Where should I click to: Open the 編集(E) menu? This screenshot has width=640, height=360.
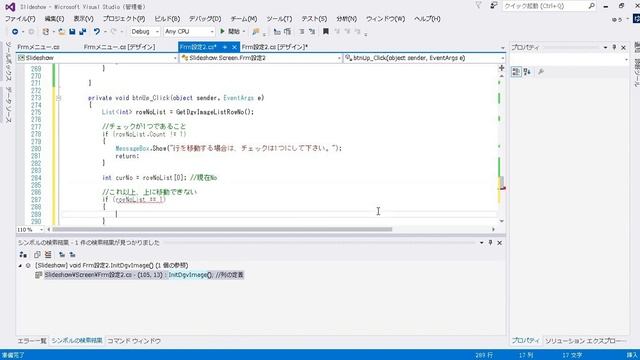tap(54, 19)
